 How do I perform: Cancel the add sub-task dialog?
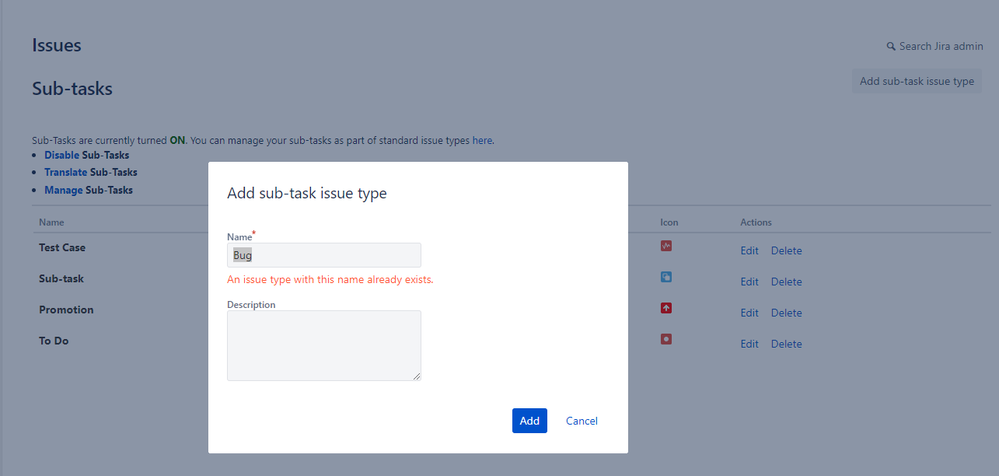click(x=582, y=421)
